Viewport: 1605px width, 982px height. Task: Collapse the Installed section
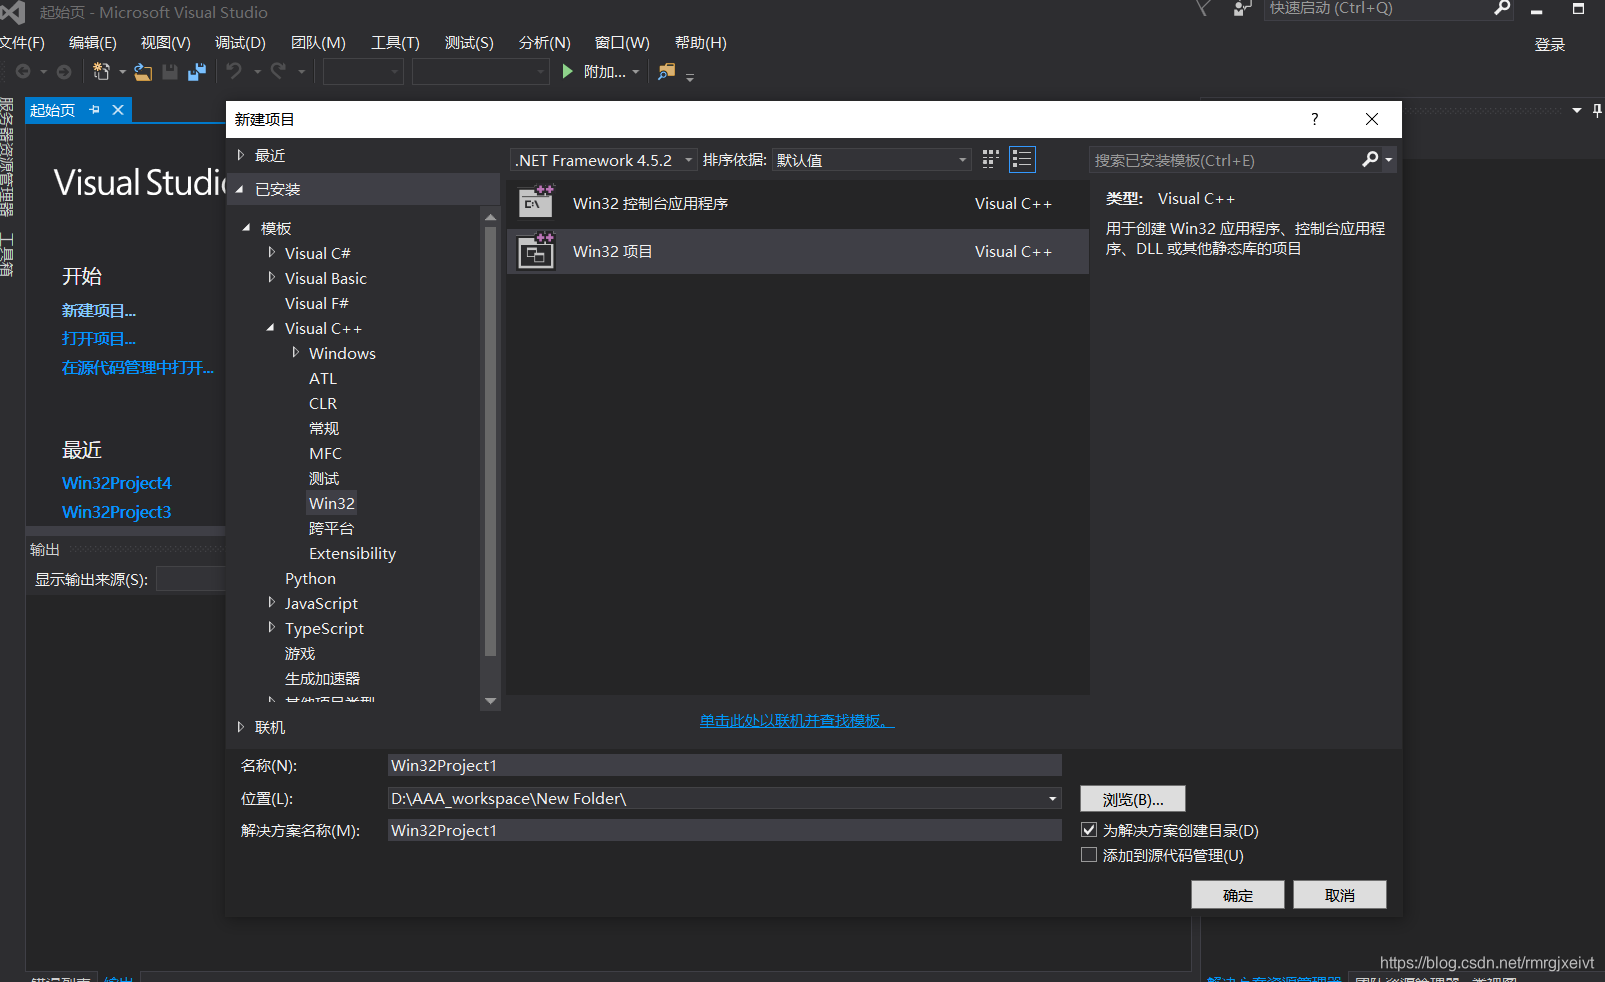pyautogui.click(x=240, y=189)
